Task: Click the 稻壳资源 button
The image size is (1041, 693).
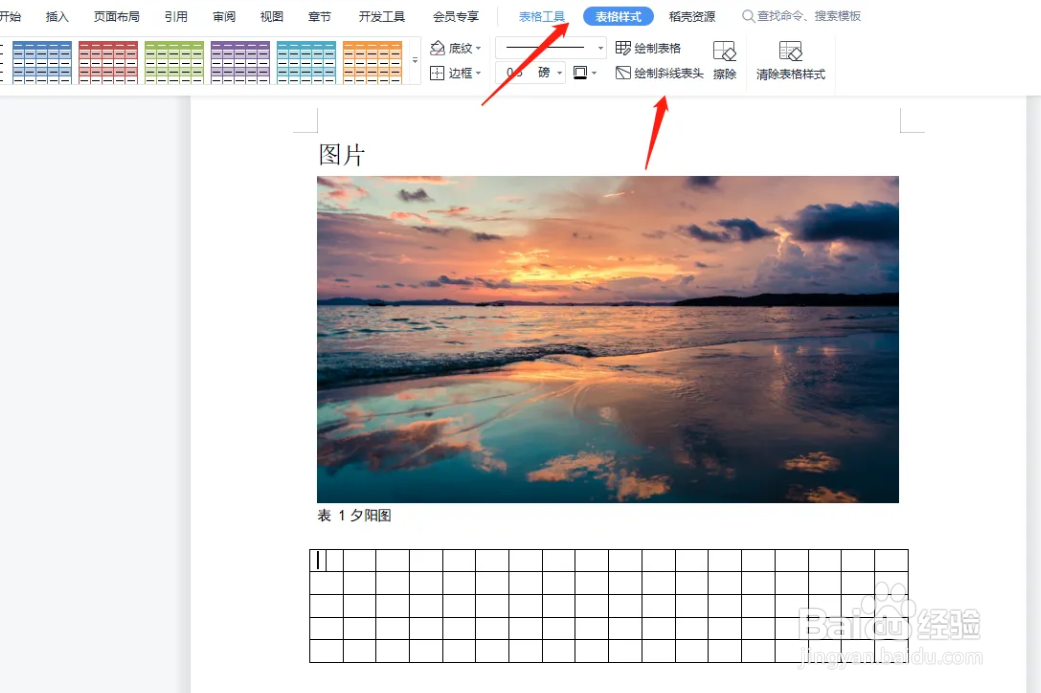Action: [689, 15]
